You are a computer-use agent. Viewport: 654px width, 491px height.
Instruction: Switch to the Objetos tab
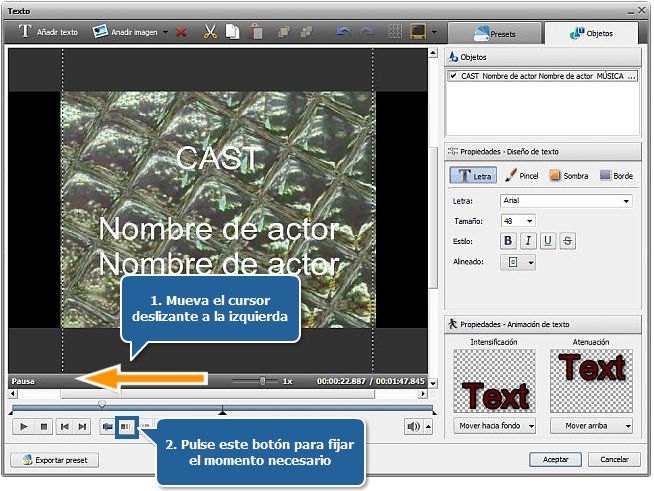click(590, 33)
